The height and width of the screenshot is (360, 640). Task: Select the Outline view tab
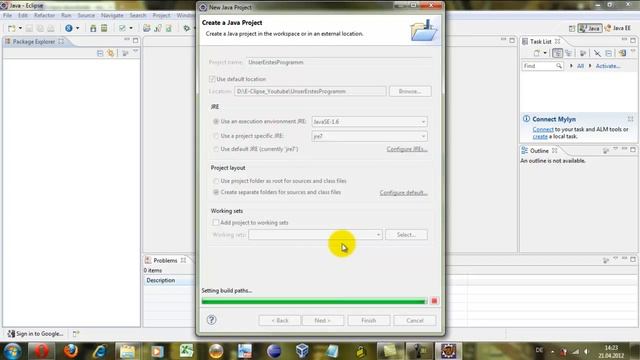coord(540,151)
